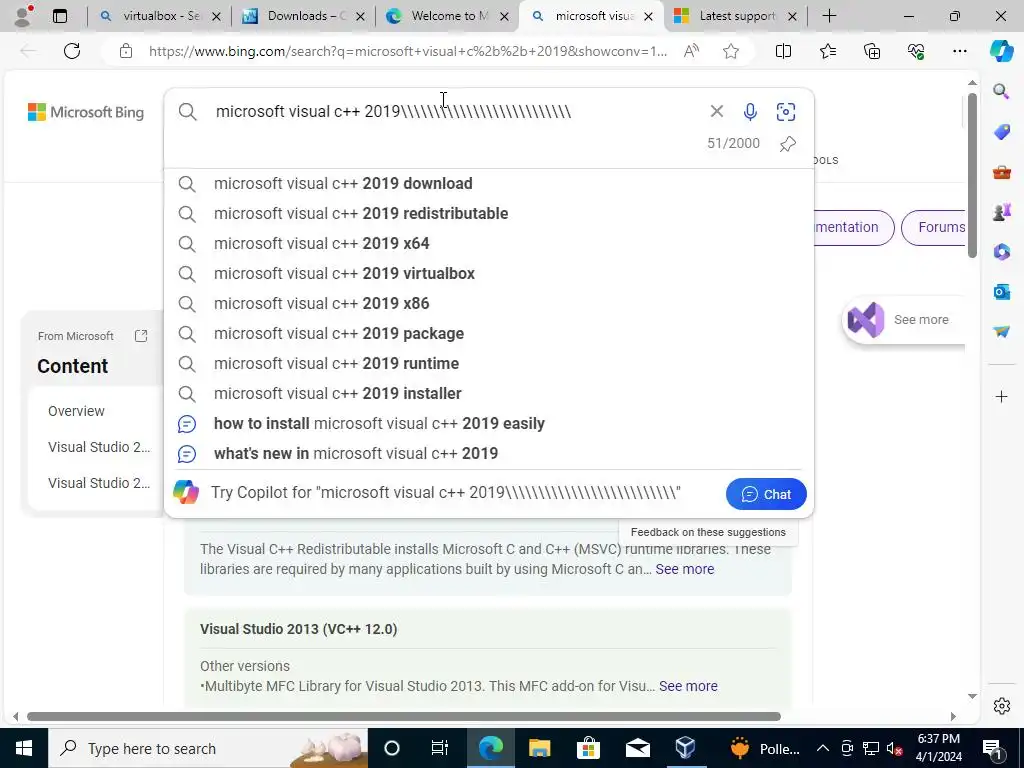The width and height of the screenshot is (1024, 768).
Task: Clear the search box with X icon
Action: click(x=716, y=112)
